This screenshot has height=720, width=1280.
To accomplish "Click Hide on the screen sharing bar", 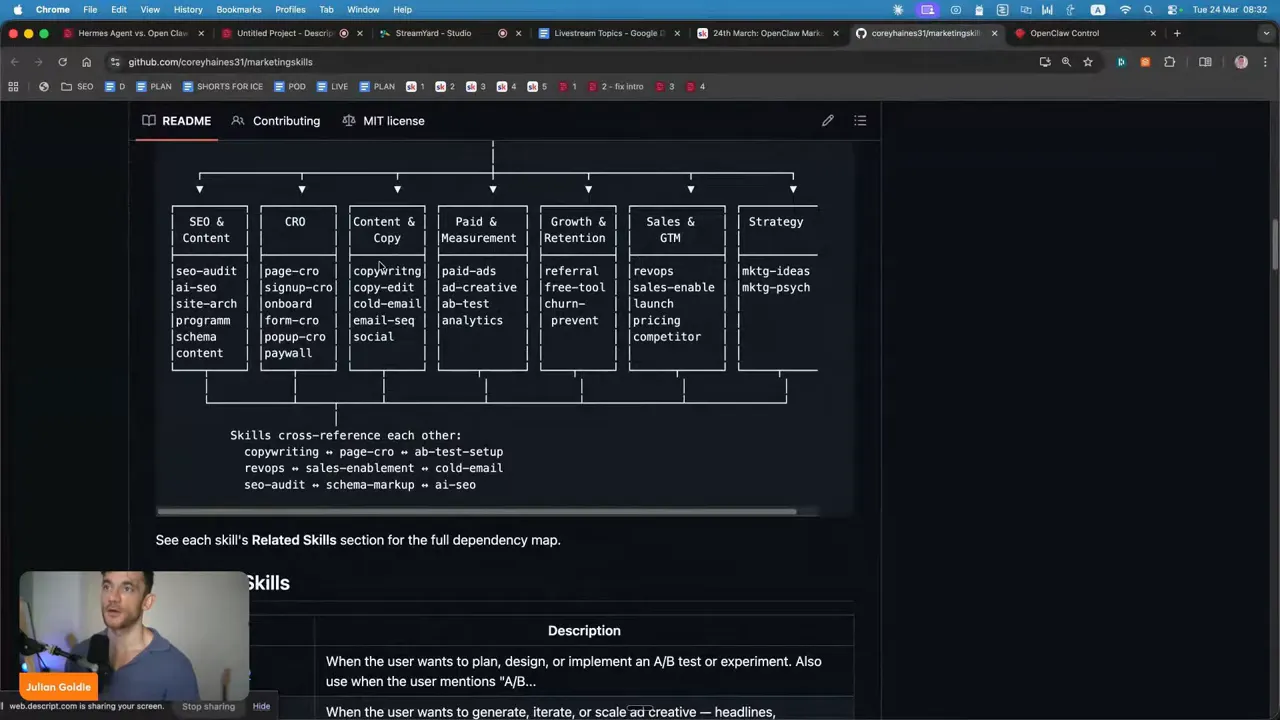I will [x=261, y=706].
